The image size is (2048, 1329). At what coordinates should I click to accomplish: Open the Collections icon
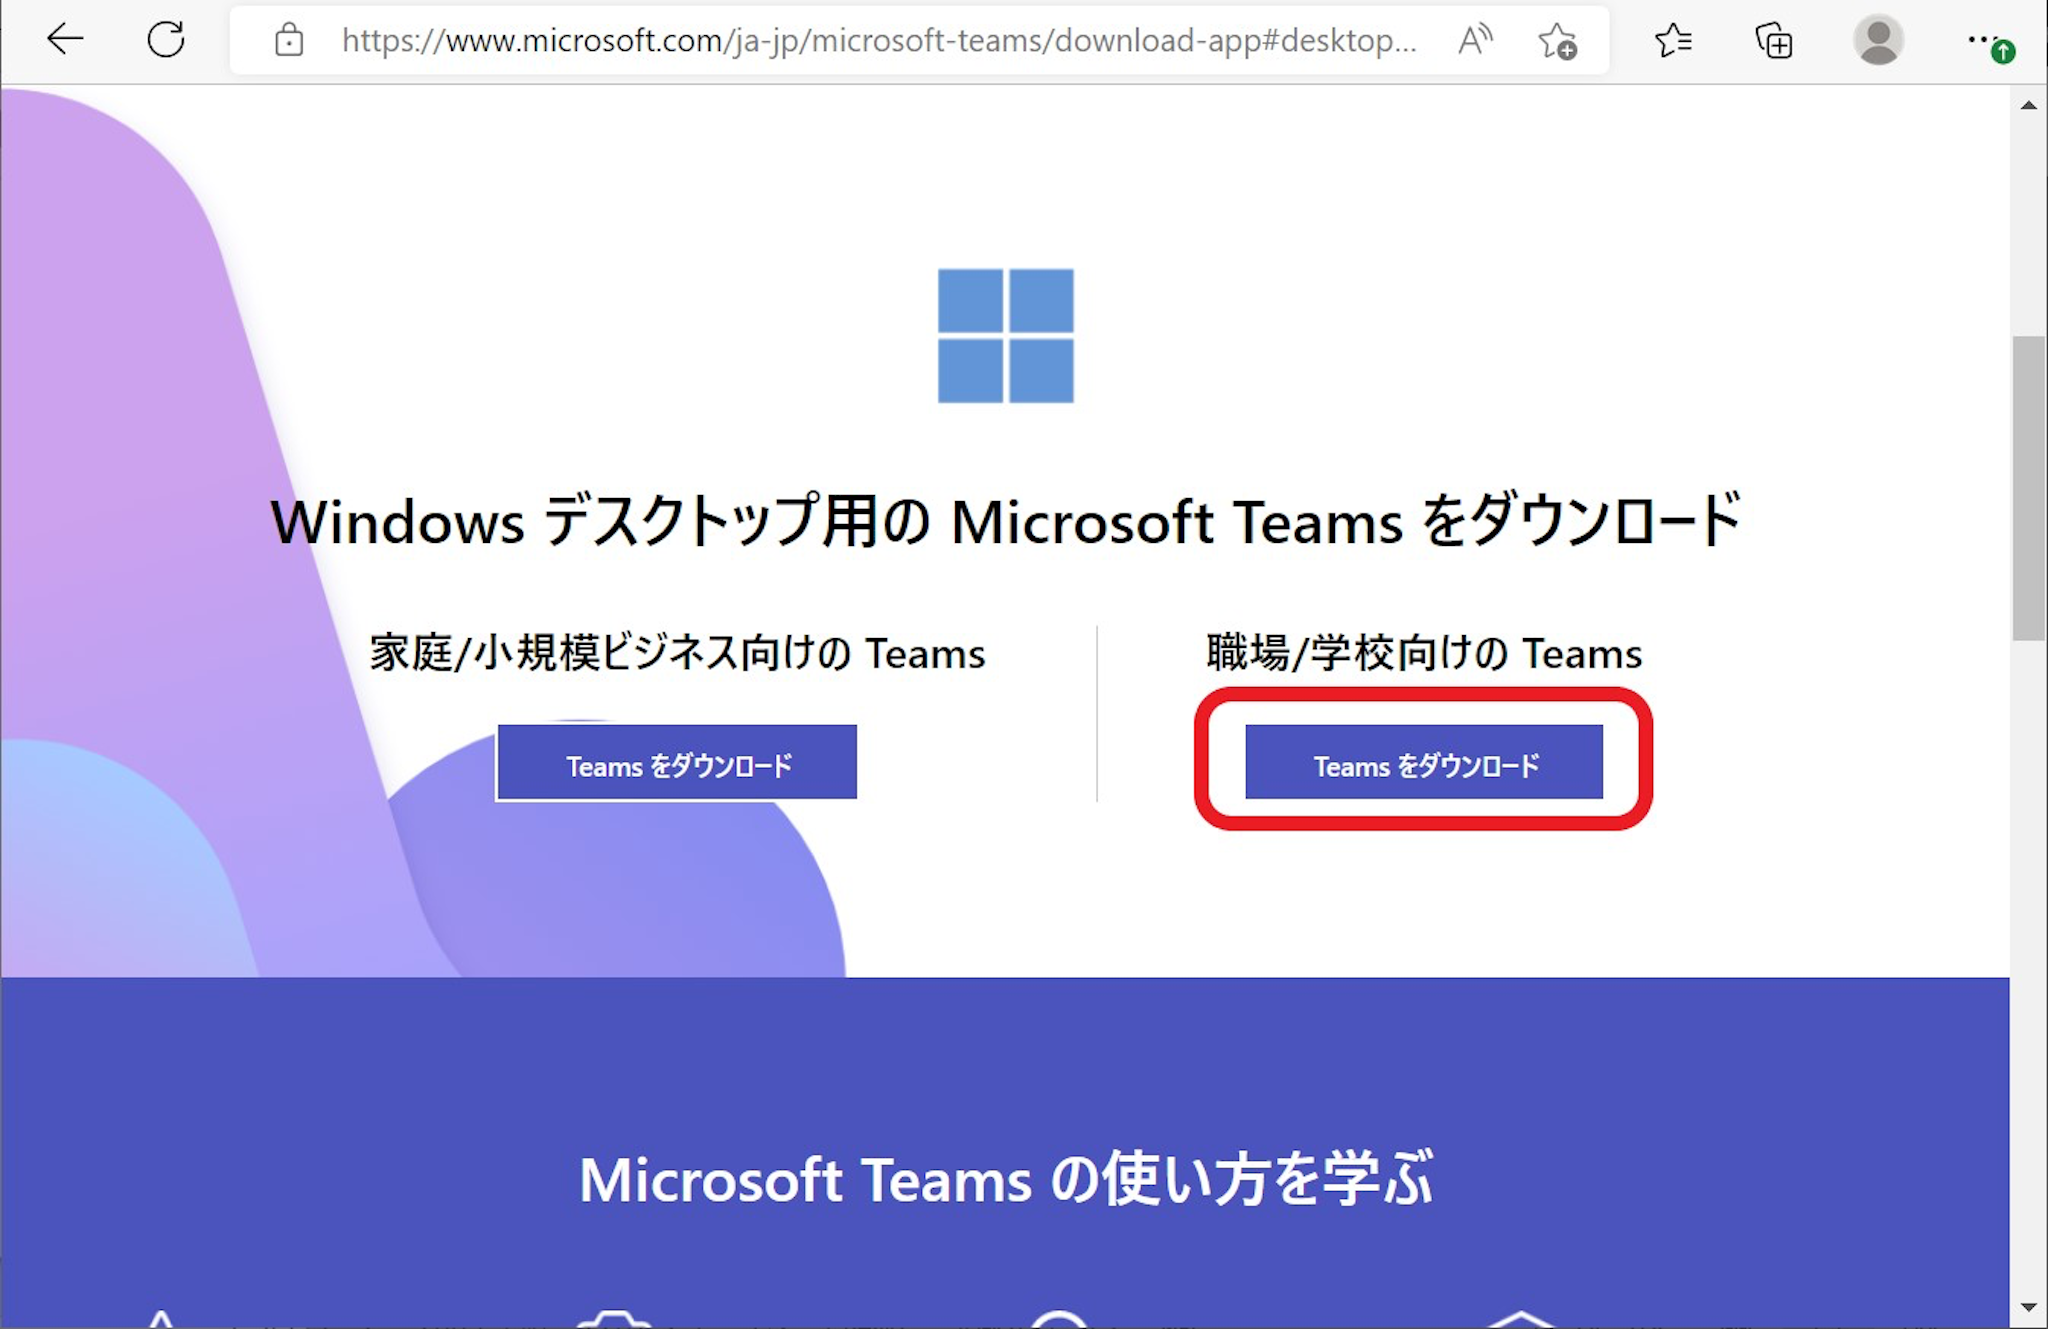1773,41
